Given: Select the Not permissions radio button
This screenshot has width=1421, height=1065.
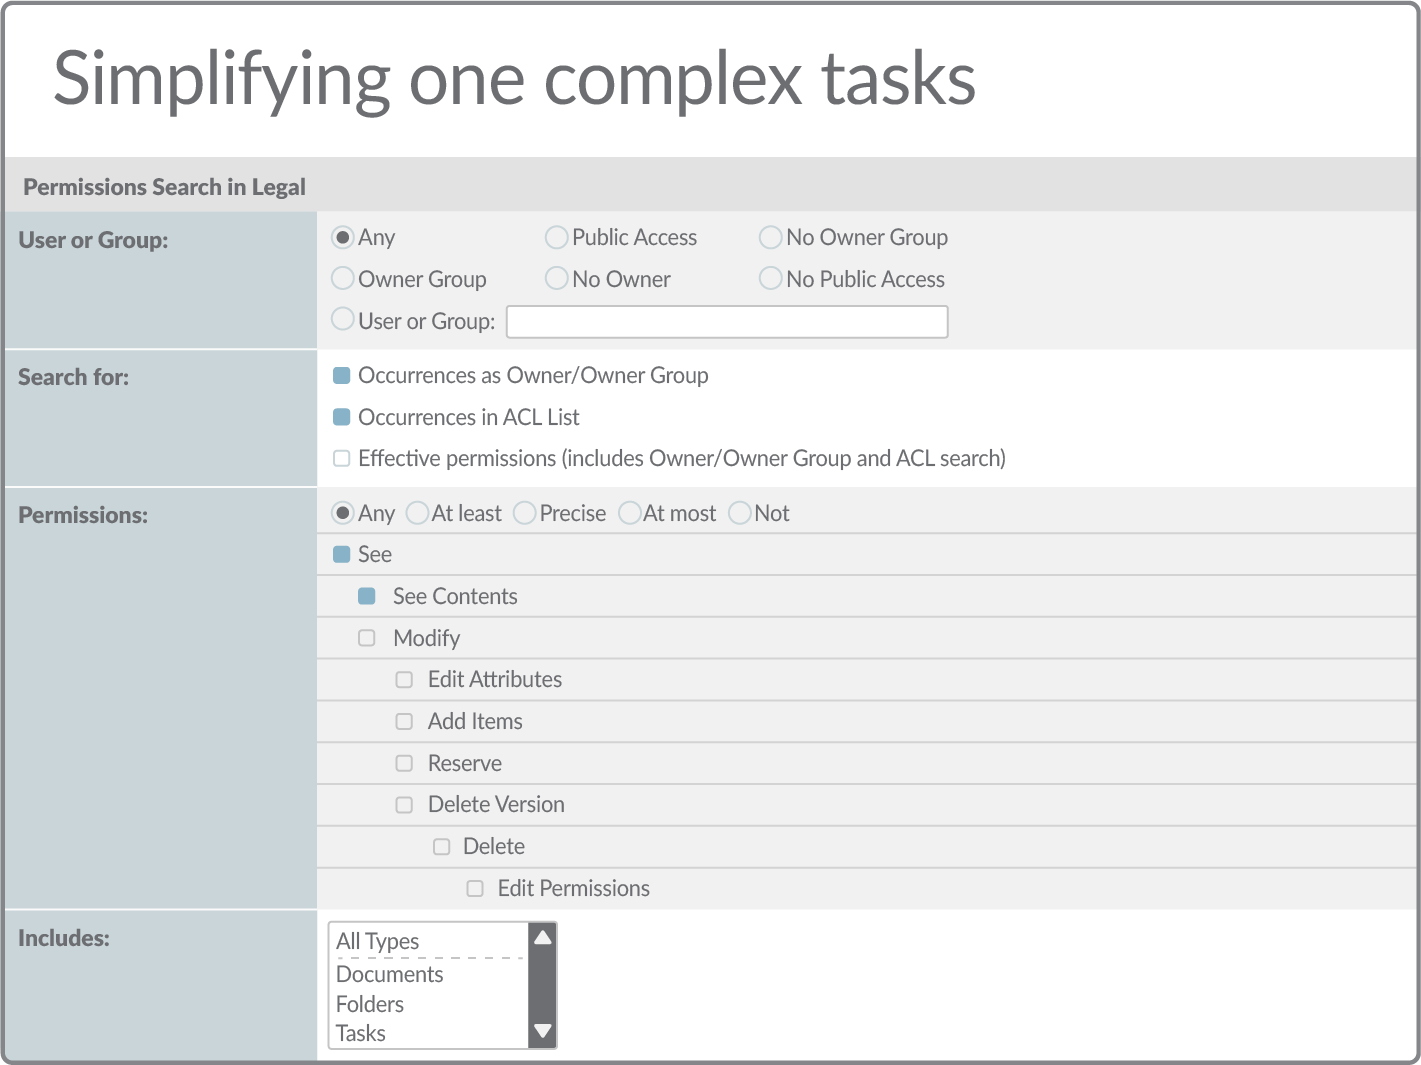Looking at the screenshot, I should coord(740,513).
